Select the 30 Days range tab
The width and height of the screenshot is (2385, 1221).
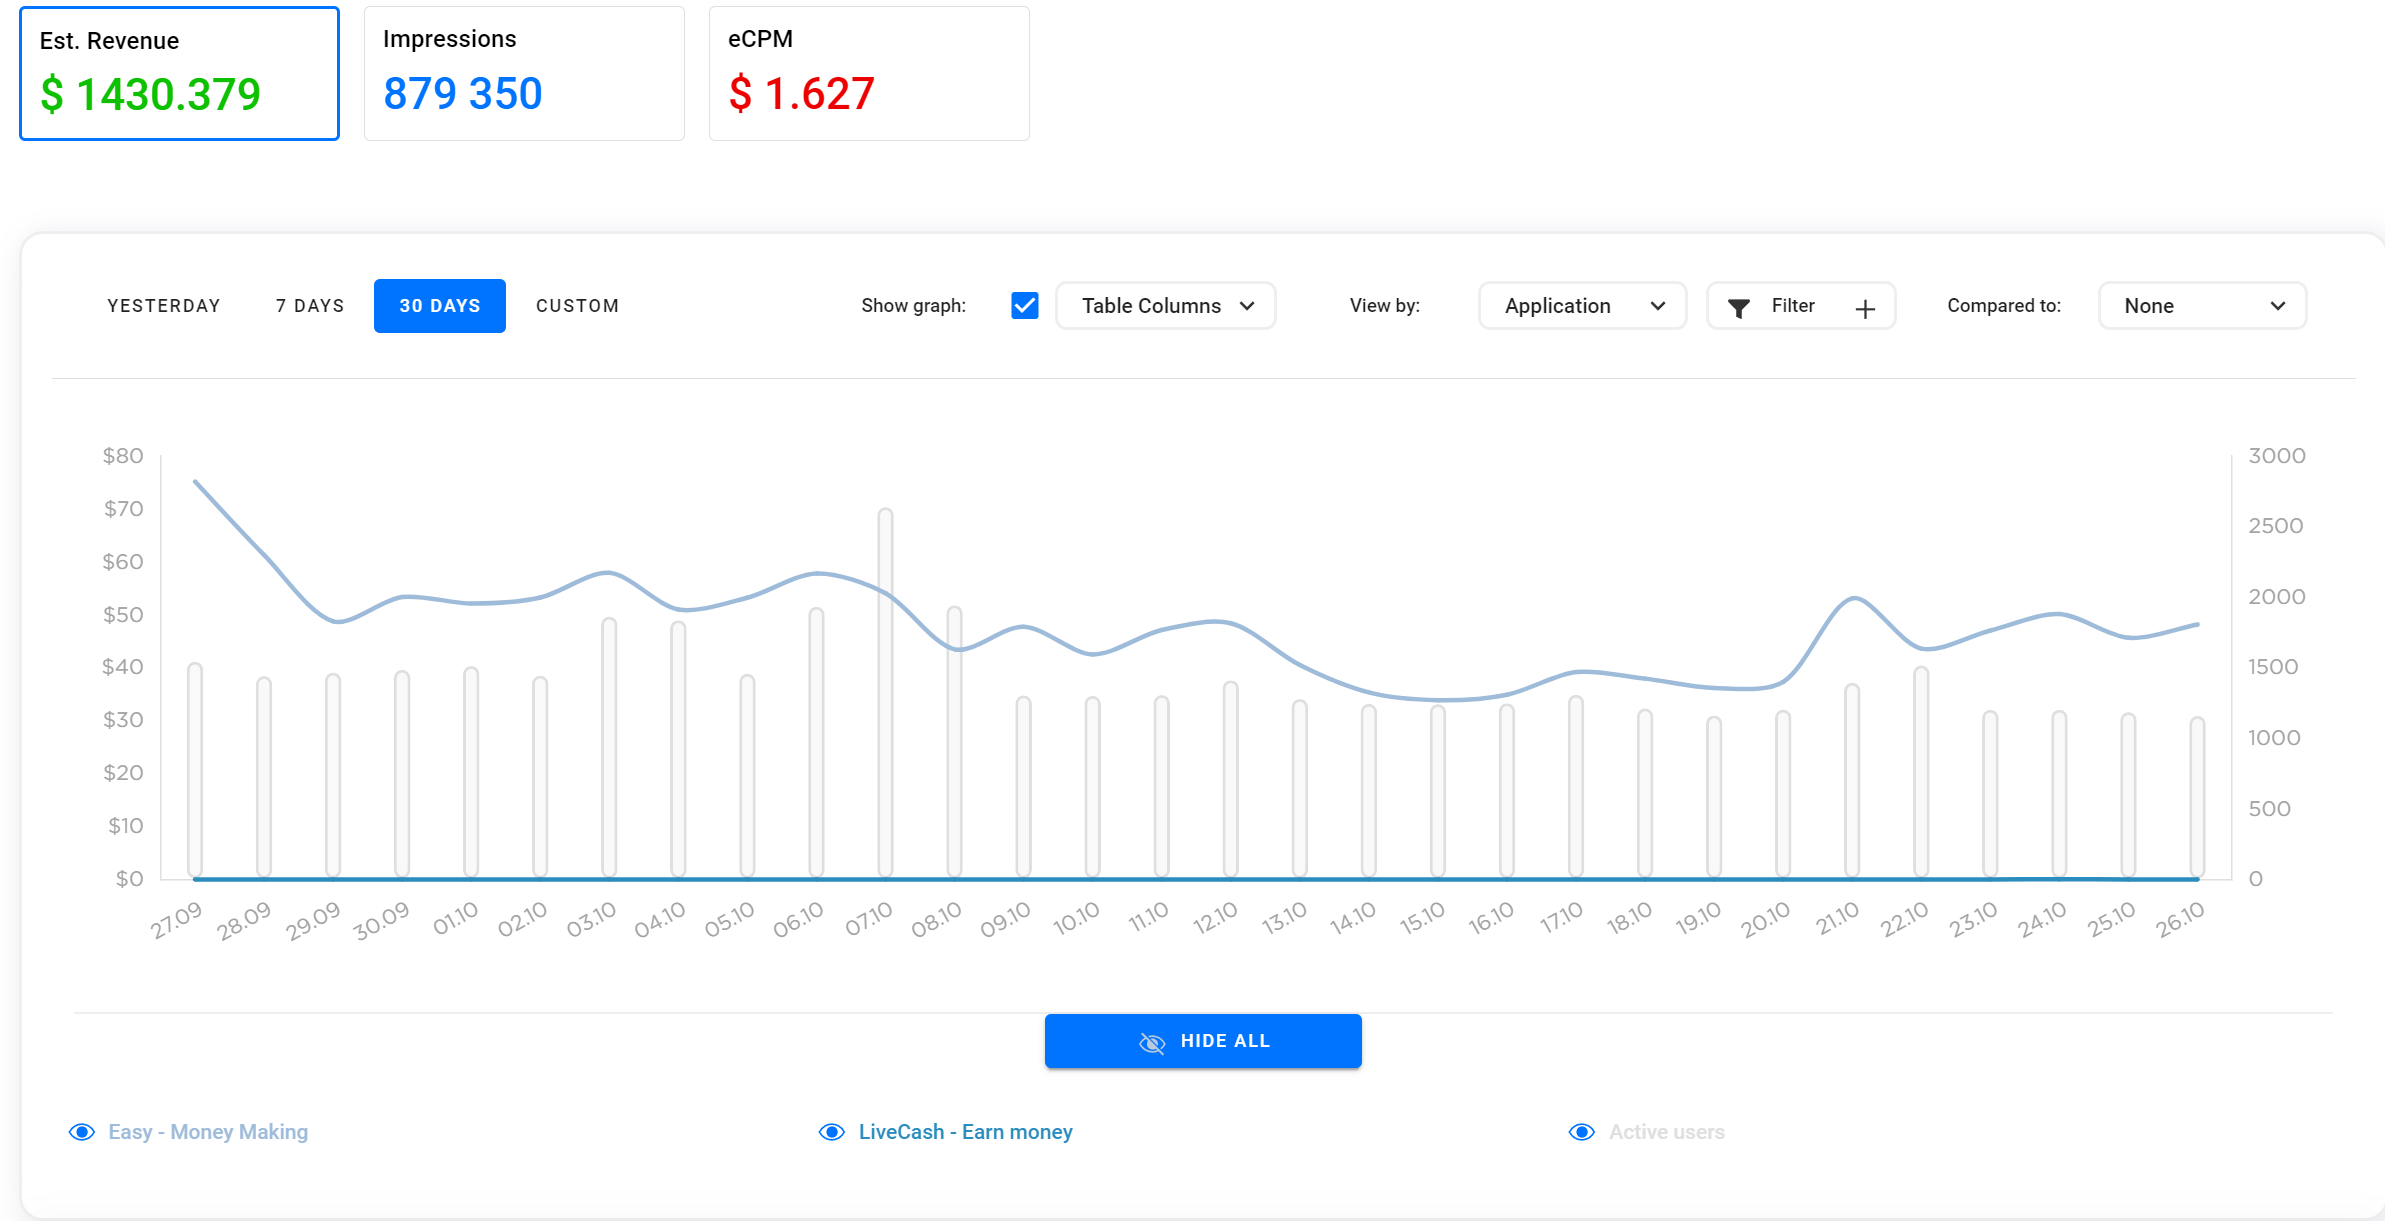[440, 306]
